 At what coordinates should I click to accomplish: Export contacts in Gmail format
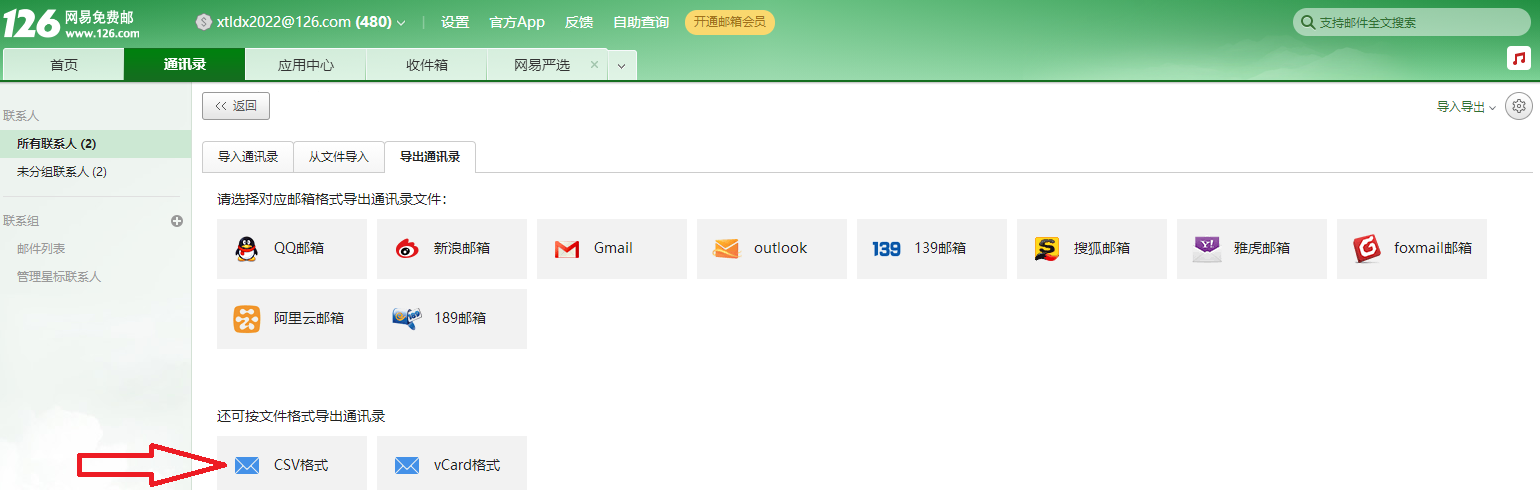click(612, 249)
